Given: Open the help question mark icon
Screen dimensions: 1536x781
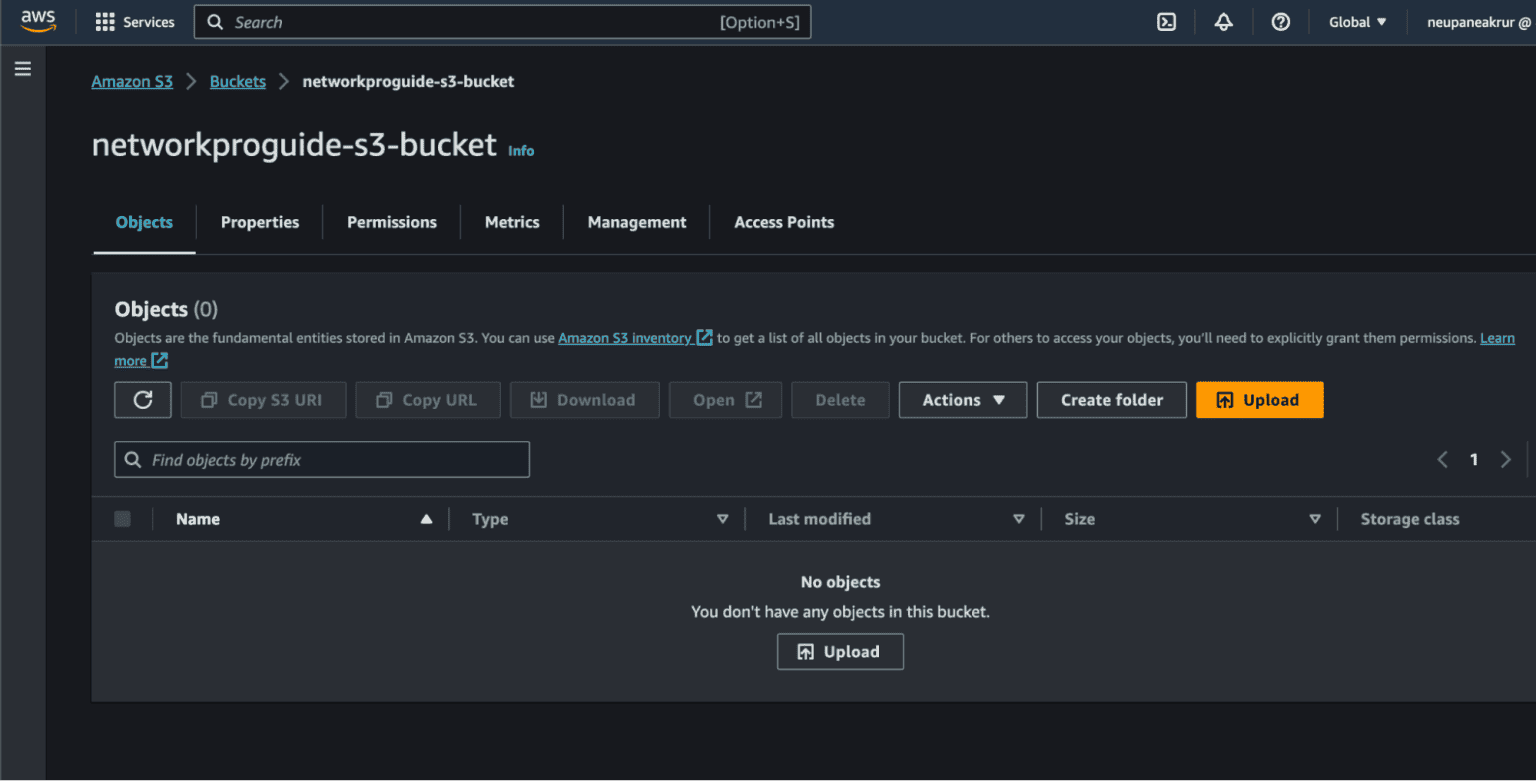Looking at the screenshot, I should point(1280,22).
